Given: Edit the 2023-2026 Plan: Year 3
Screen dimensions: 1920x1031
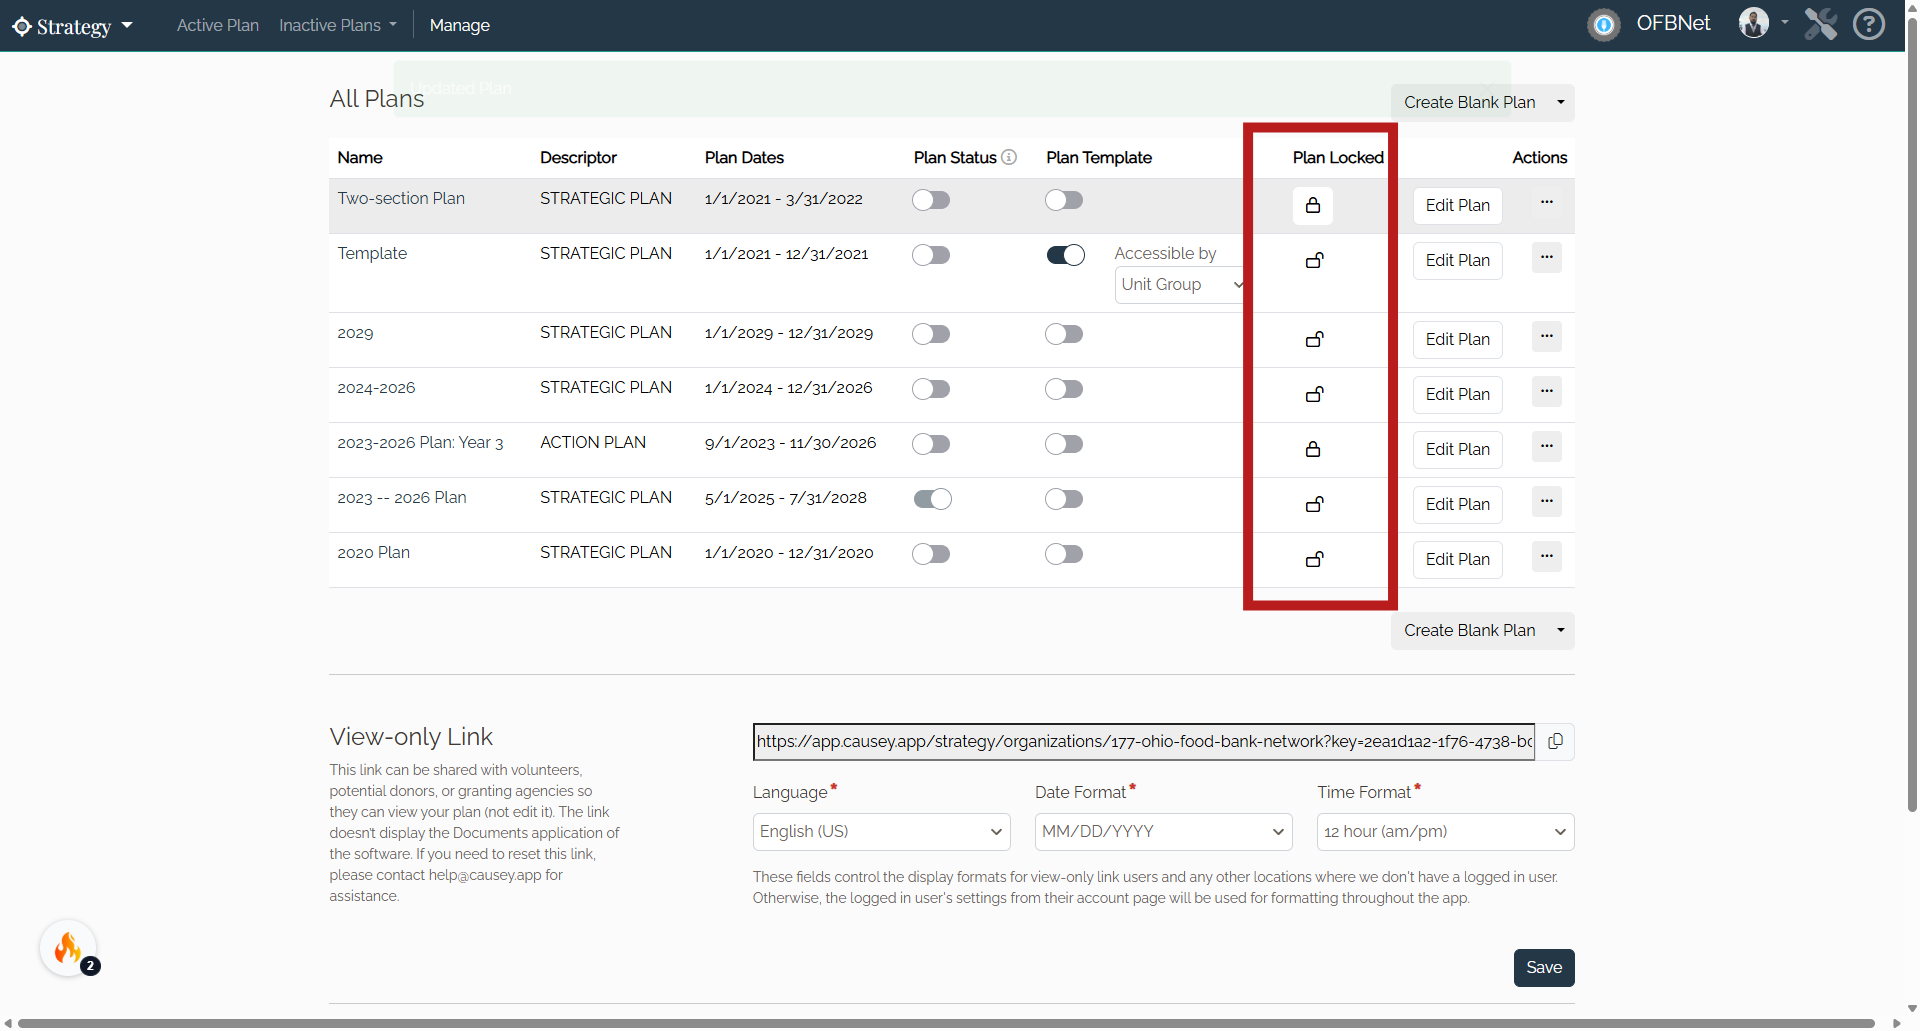Looking at the screenshot, I should 1457,450.
